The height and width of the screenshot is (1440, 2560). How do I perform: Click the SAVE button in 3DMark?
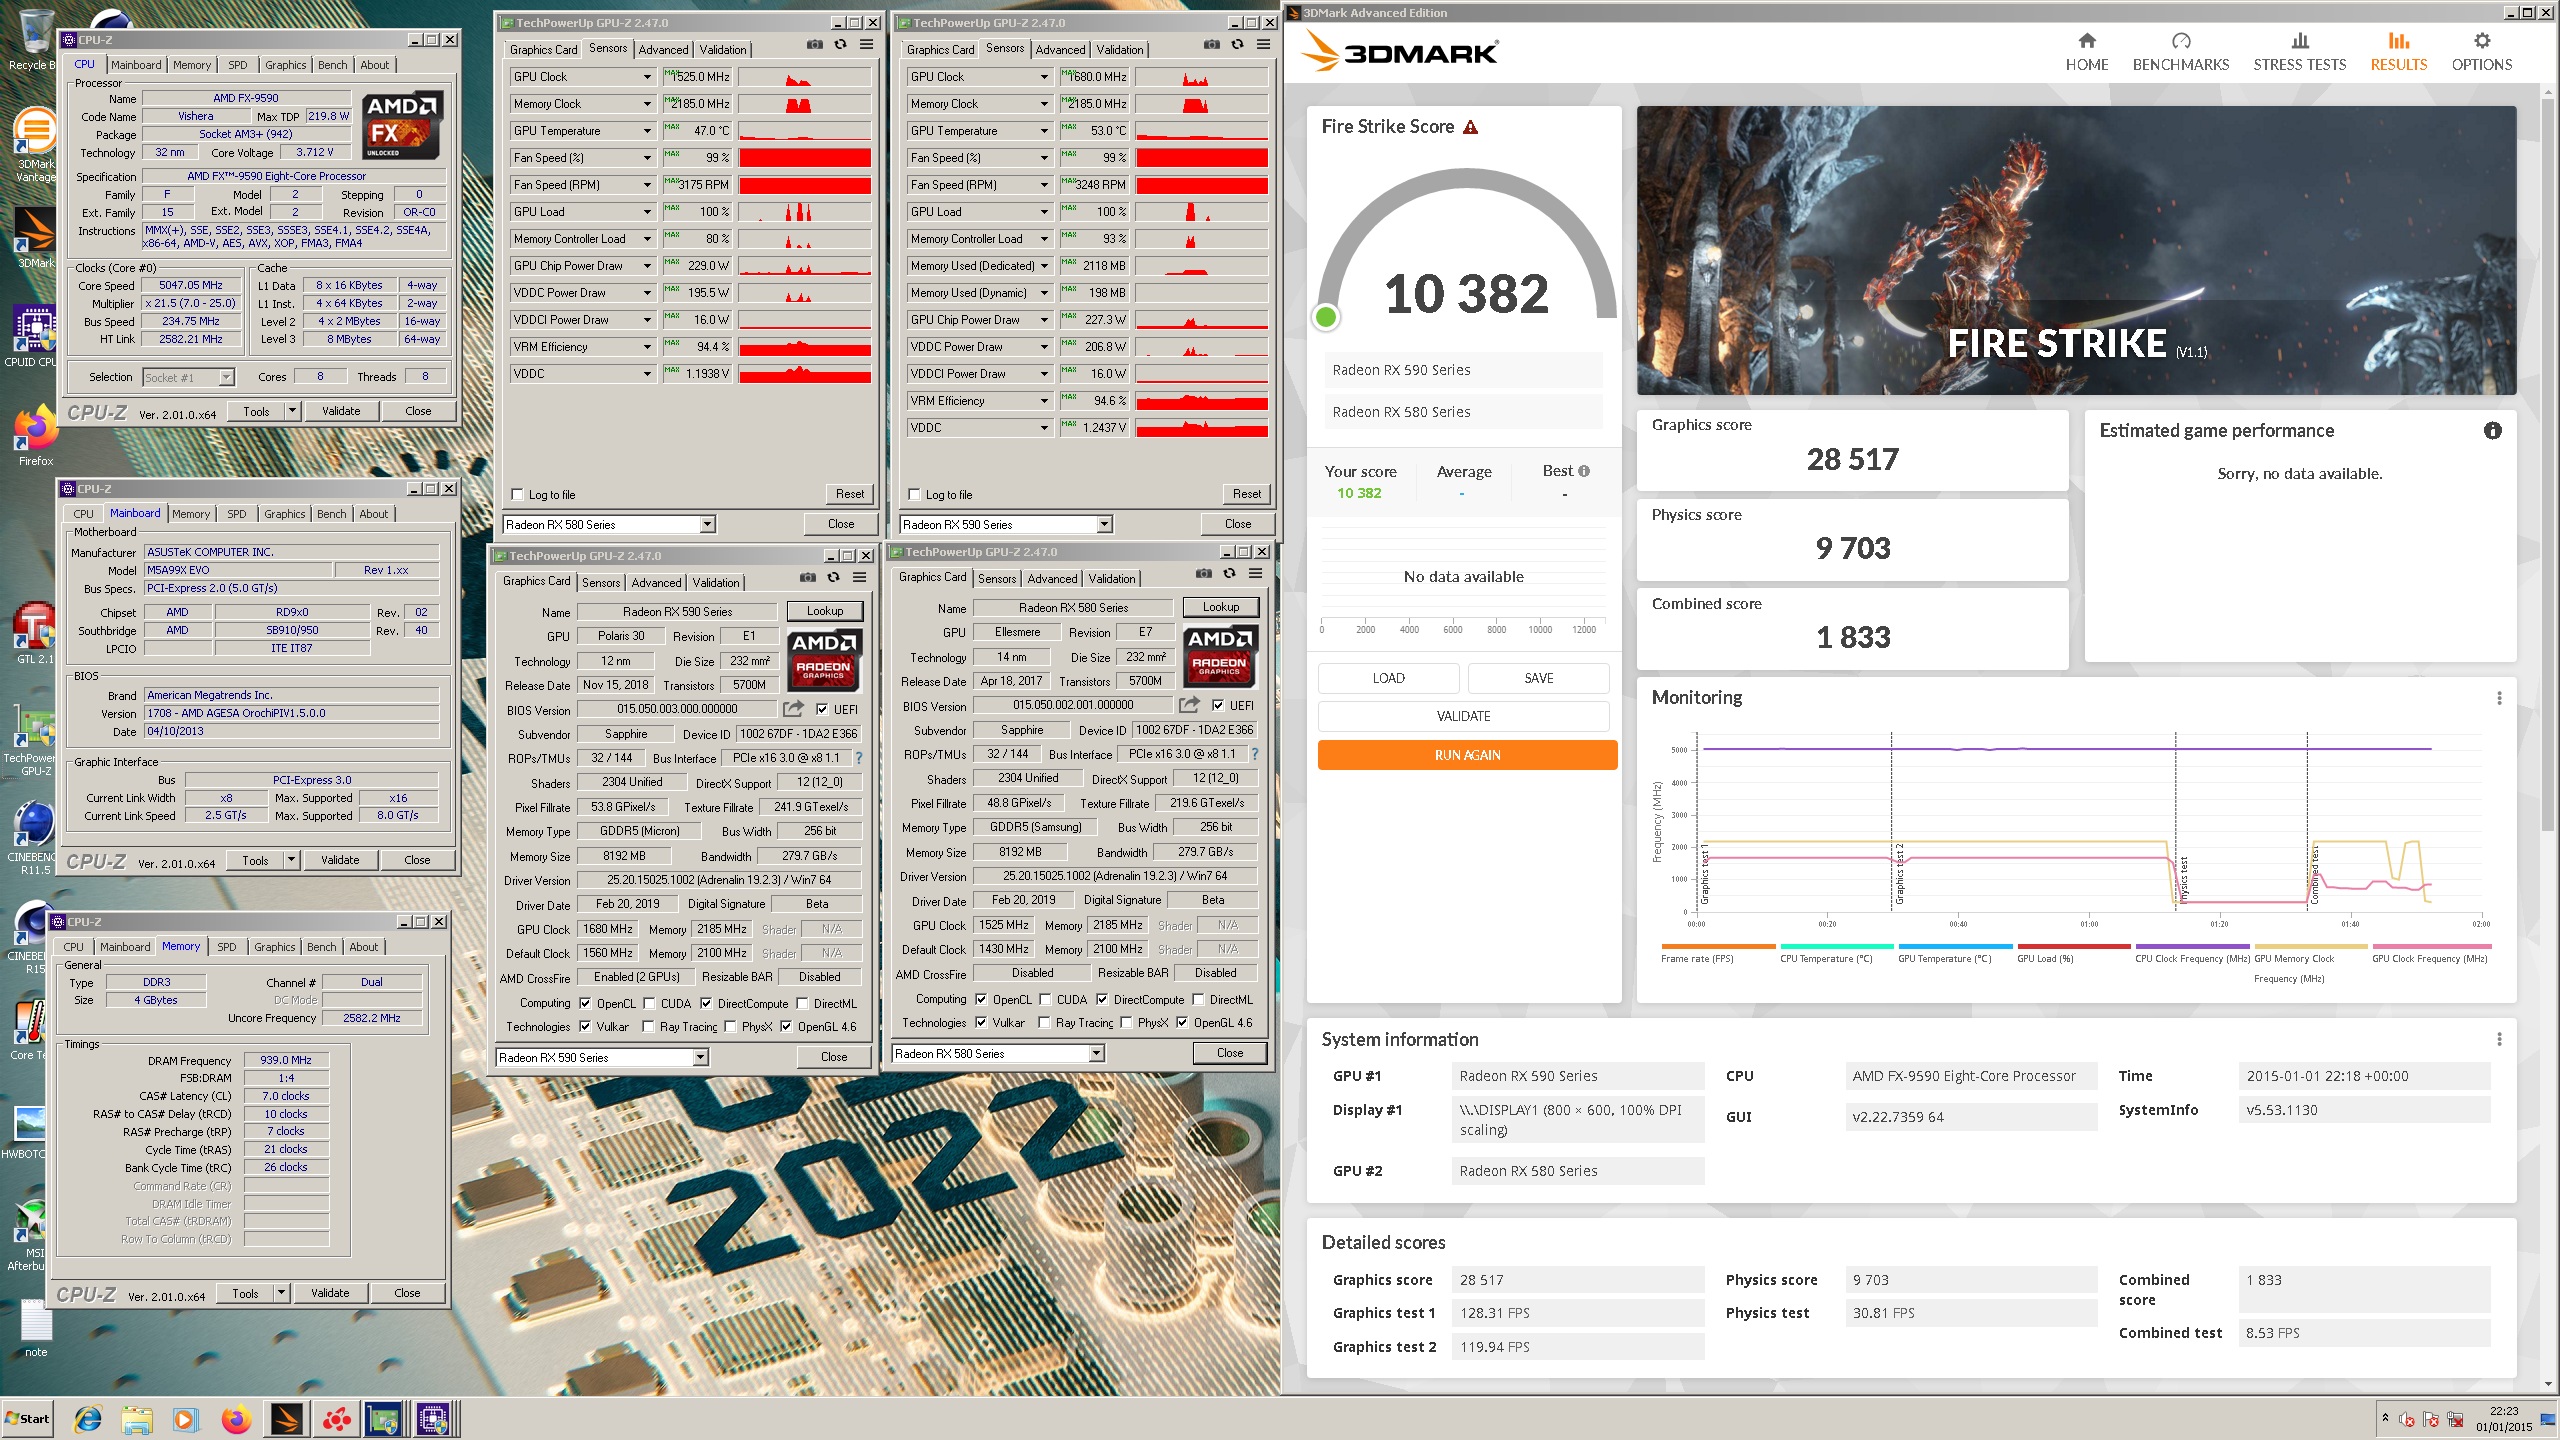point(1538,678)
